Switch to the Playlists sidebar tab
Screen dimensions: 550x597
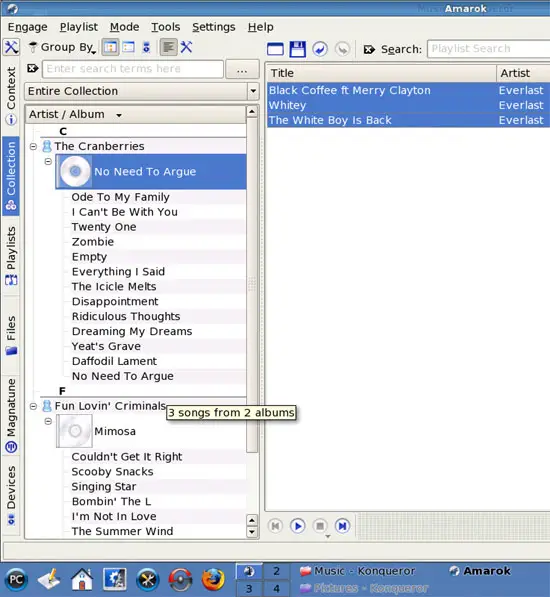coord(11,256)
